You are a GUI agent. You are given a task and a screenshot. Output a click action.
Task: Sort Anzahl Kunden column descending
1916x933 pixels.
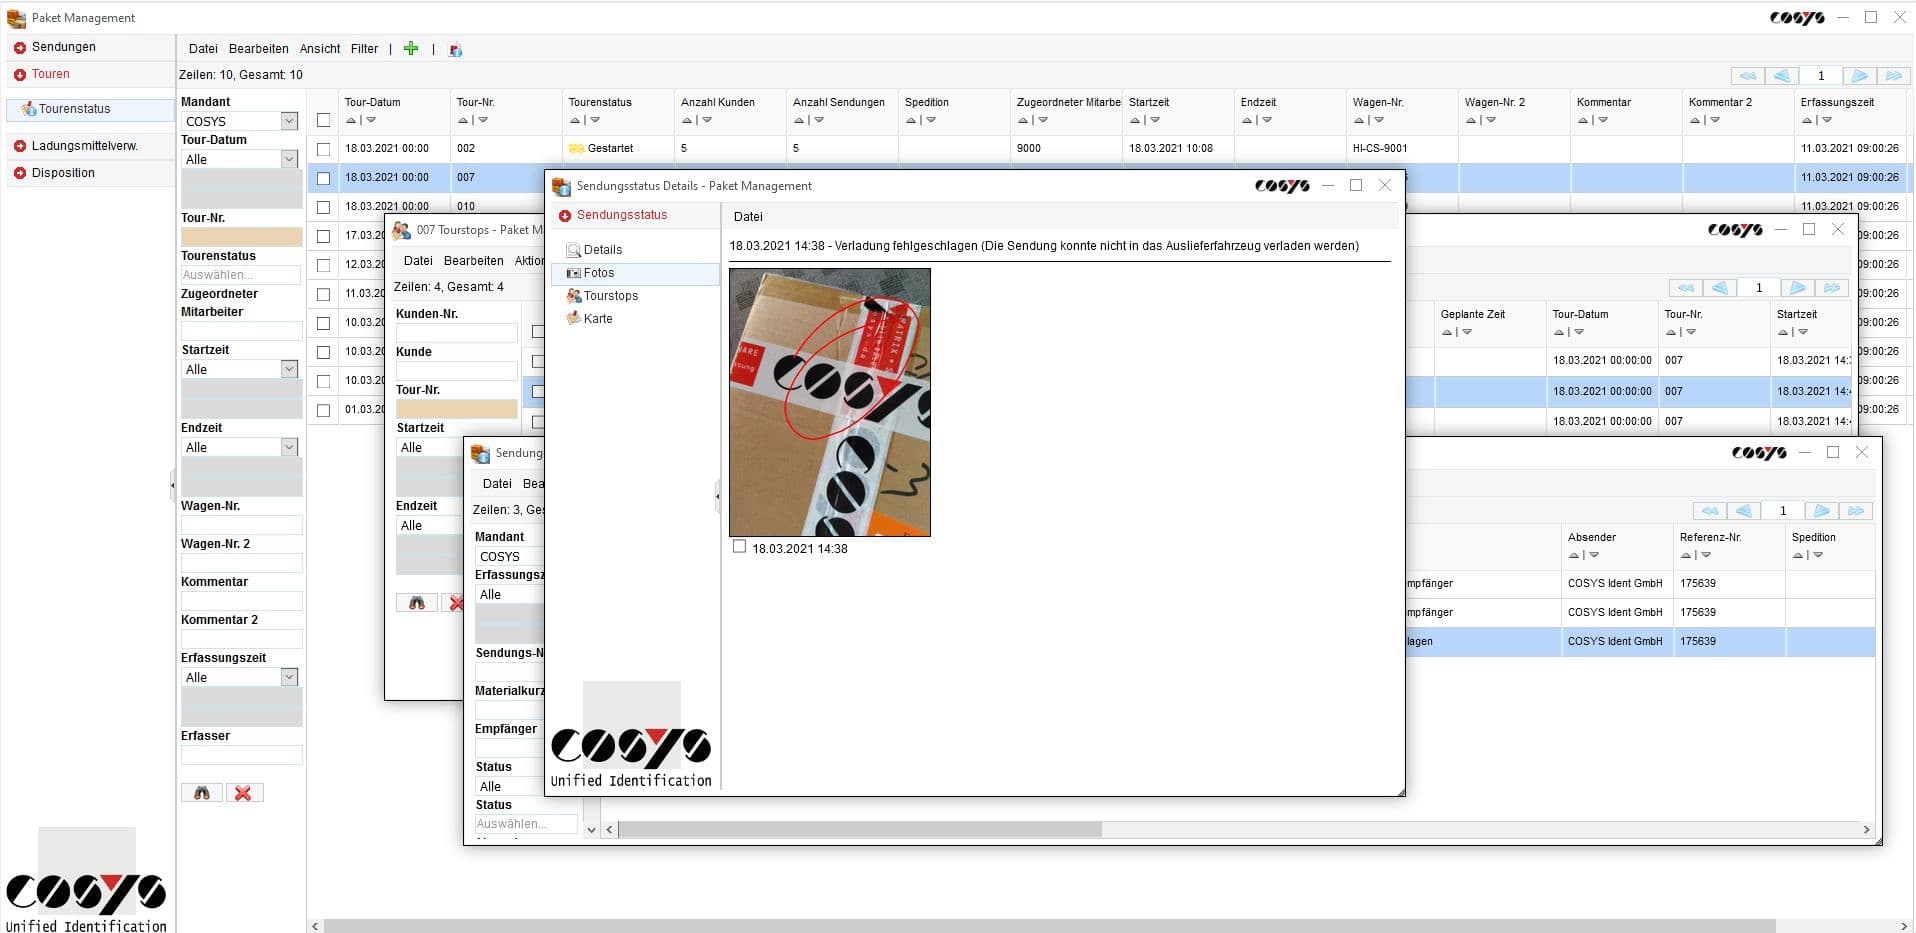pyautogui.click(x=707, y=120)
